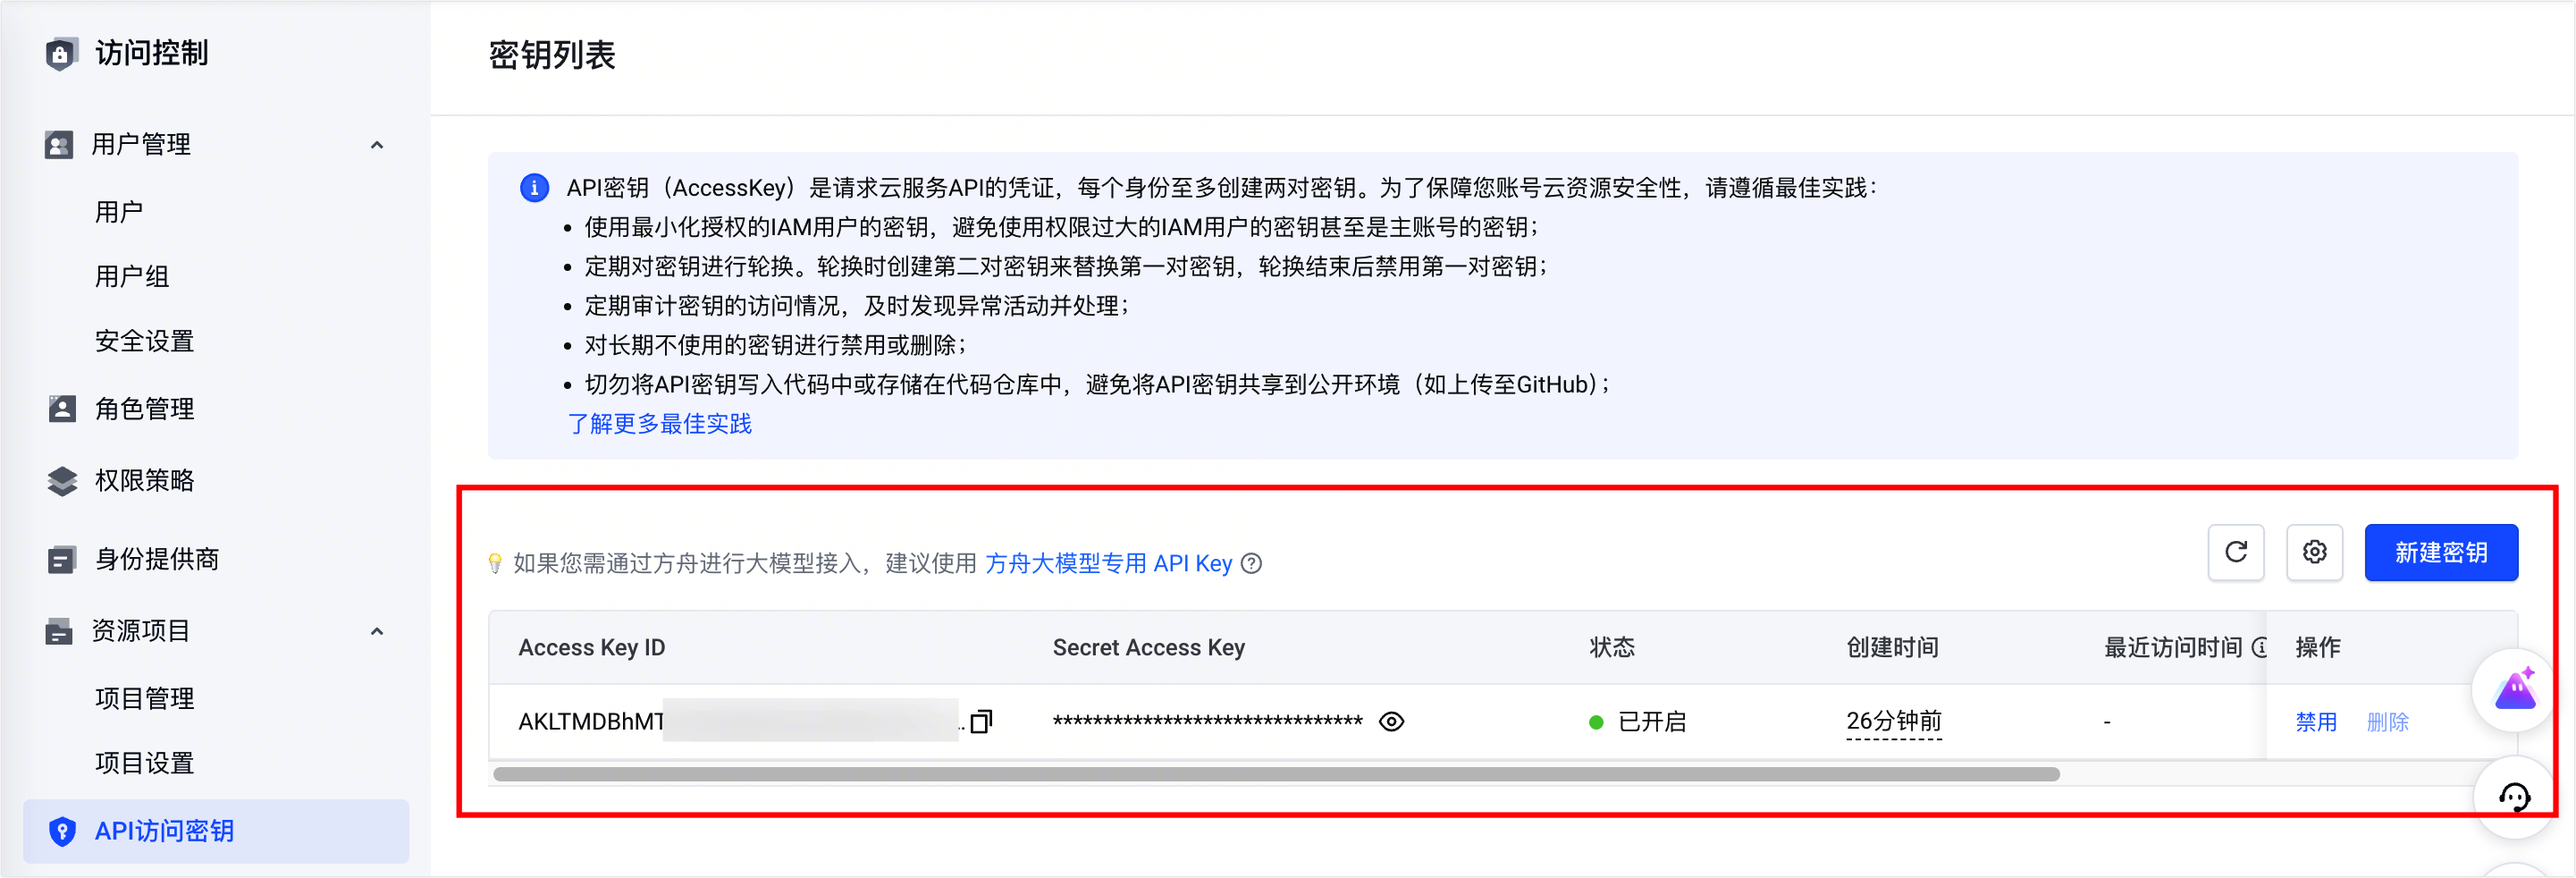Copy the Access Key ID
Image resolution: width=2576 pixels, height=878 pixels.
pos(982,721)
